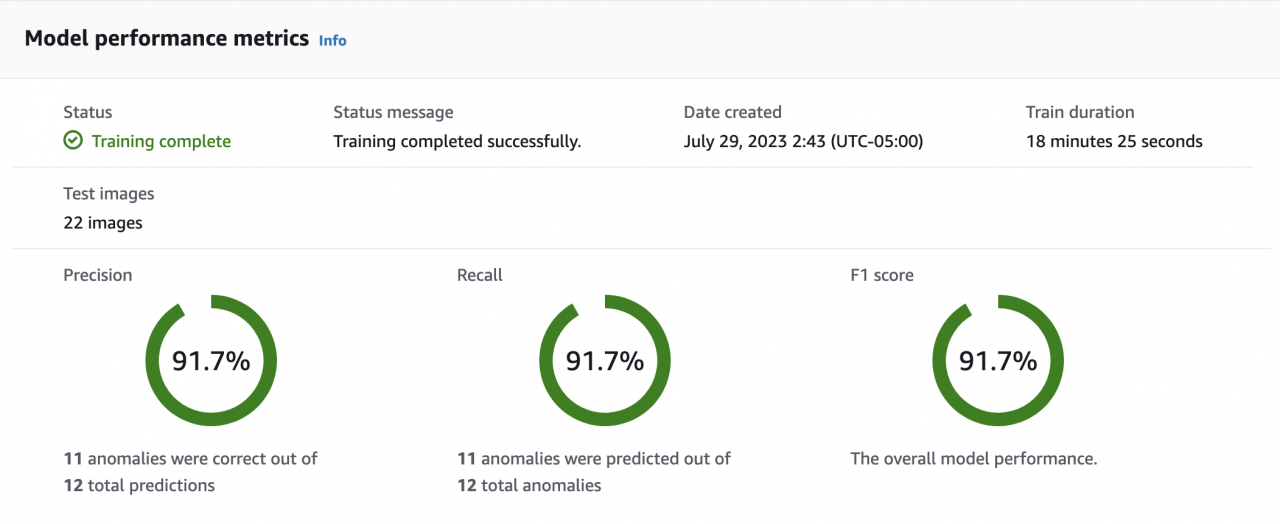Image resolution: width=1280 pixels, height=524 pixels.
Task: Select the train duration 18 minutes 25 seconds
Action: 1114,141
